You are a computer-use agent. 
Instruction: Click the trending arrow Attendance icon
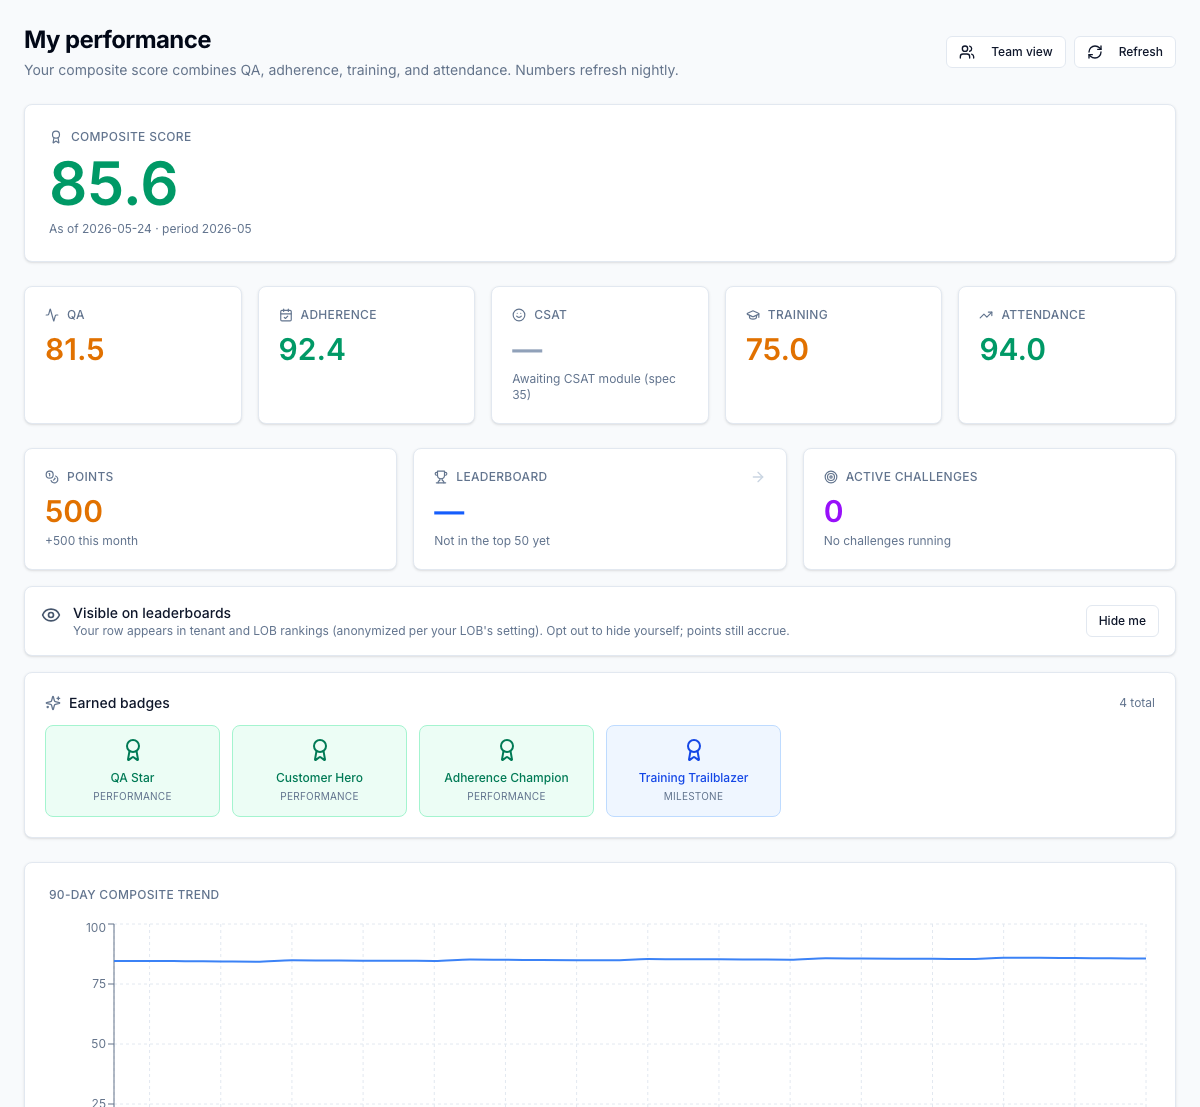pyautogui.click(x=986, y=315)
